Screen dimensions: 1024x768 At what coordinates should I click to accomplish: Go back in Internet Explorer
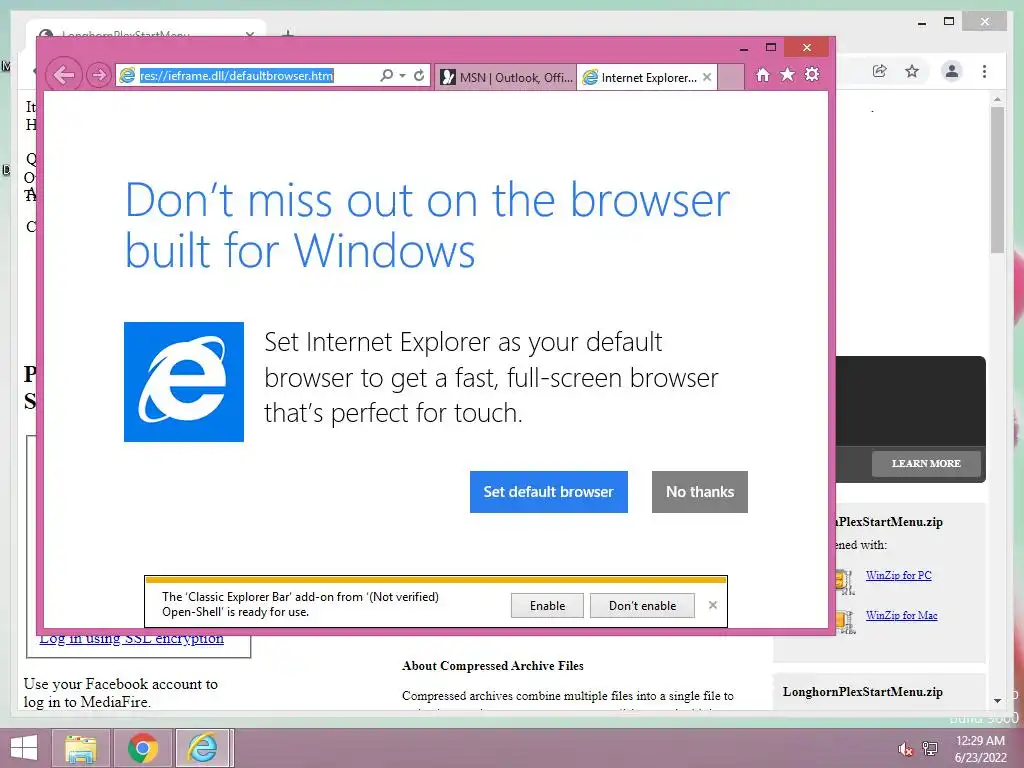[64, 75]
